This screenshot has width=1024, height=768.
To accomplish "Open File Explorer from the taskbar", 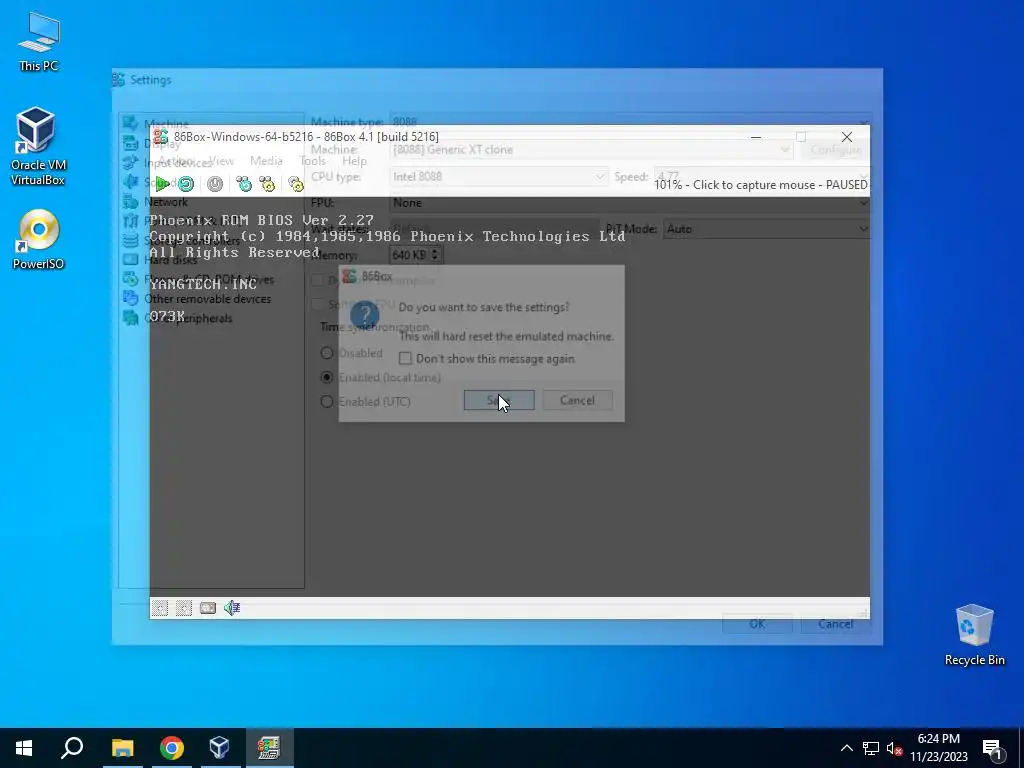I will pos(122,748).
